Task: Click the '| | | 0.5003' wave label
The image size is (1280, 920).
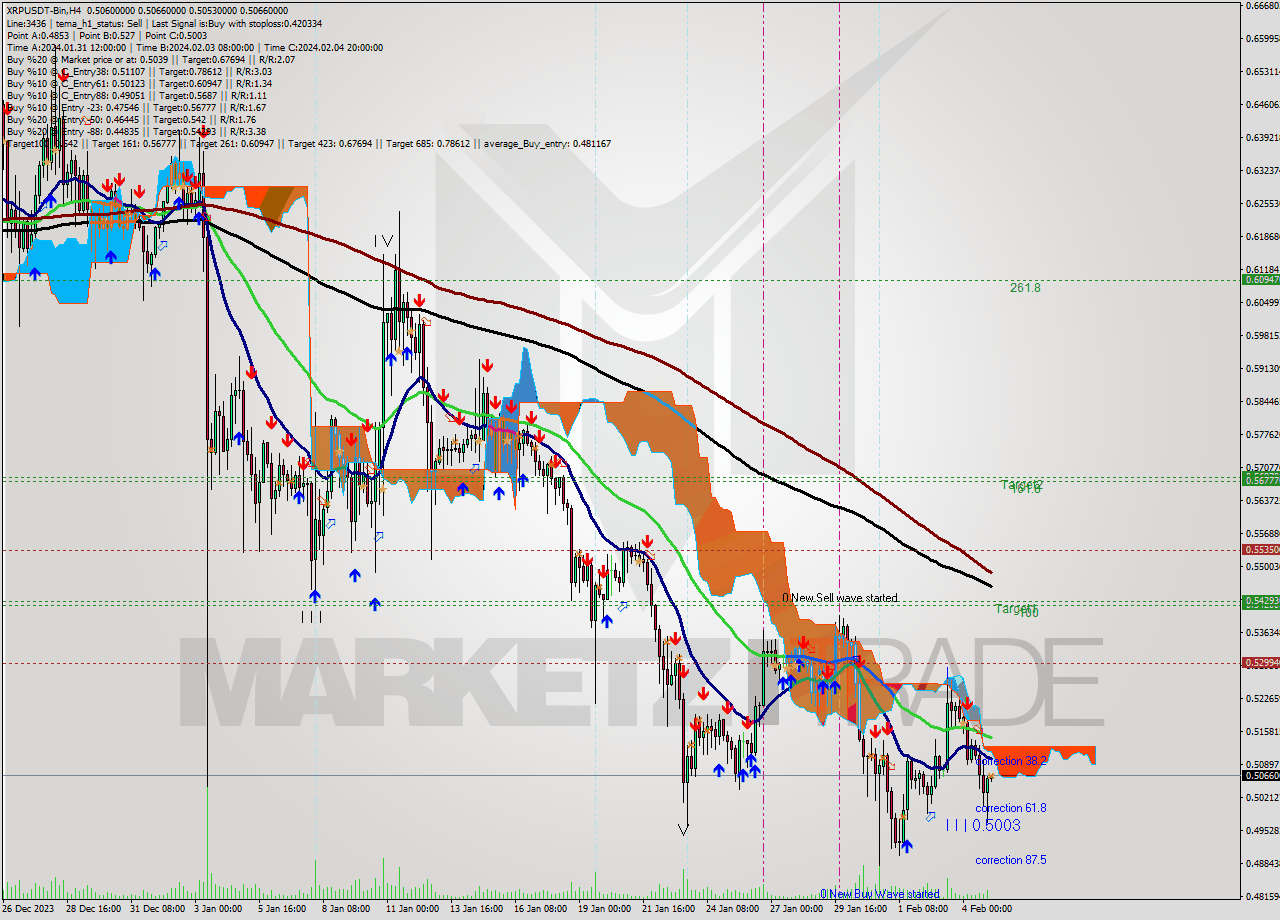Action: pos(983,825)
